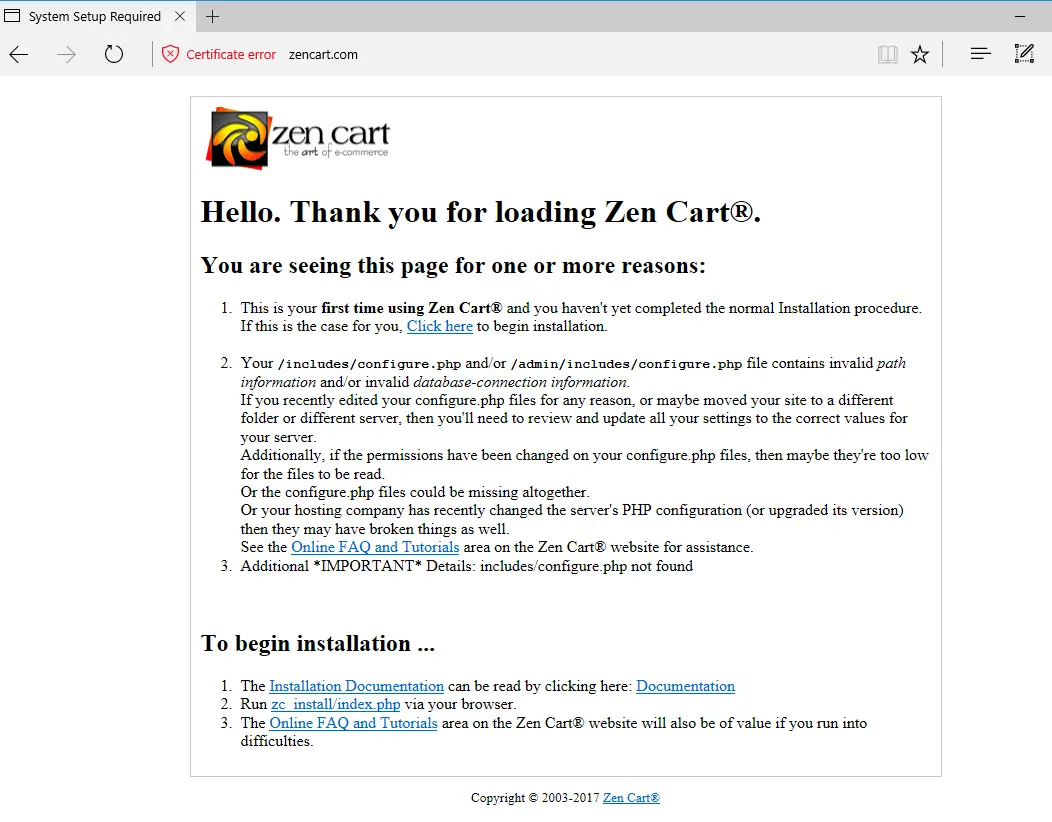Click the forward navigation arrow
Viewport: 1052px width, 822px height.
click(x=66, y=54)
